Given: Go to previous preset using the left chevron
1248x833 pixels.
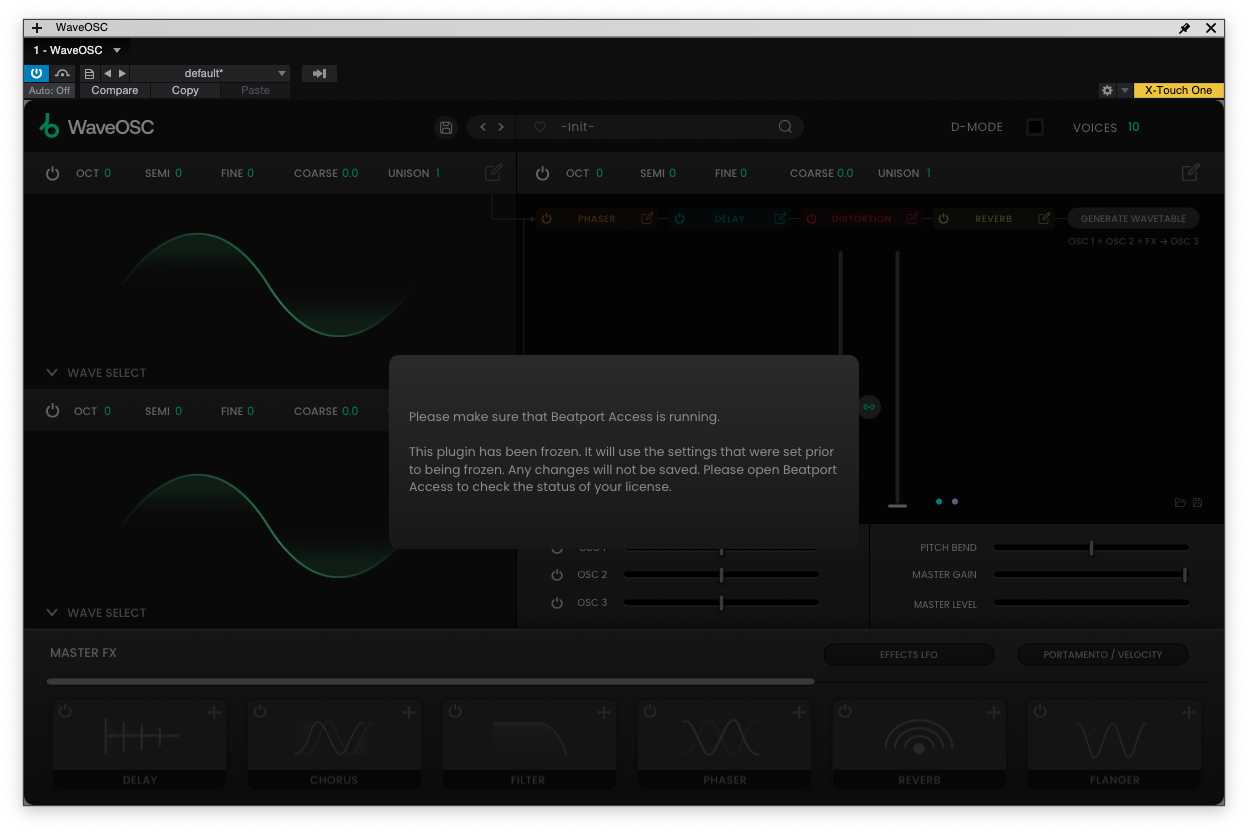Looking at the screenshot, I should (483, 127).
